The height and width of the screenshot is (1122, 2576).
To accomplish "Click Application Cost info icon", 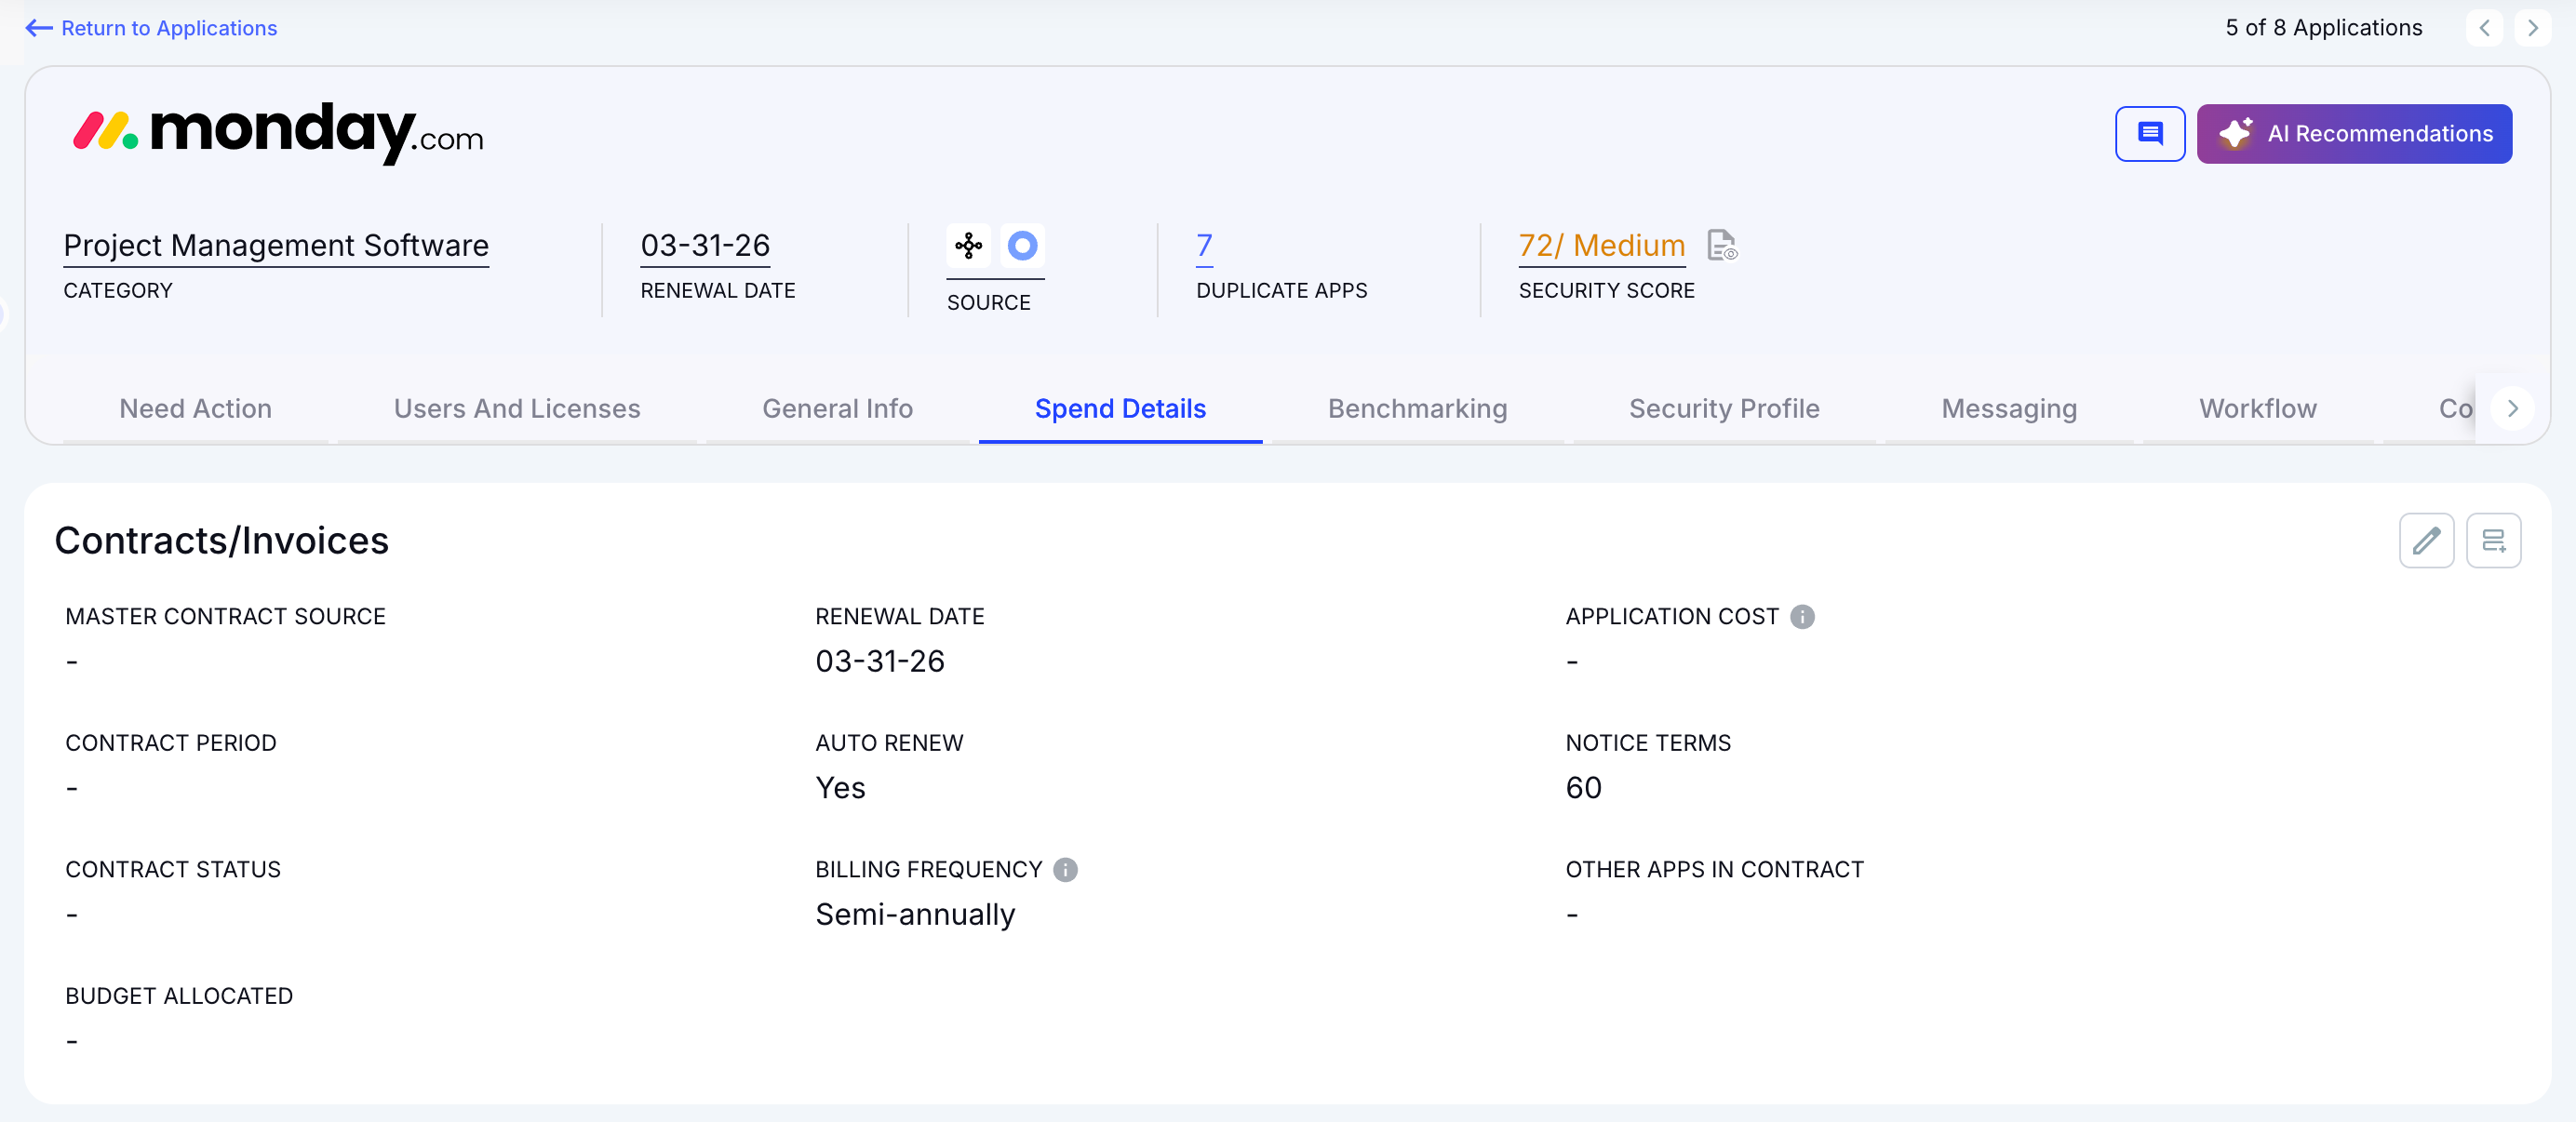I will click(x=1802, y=617).
